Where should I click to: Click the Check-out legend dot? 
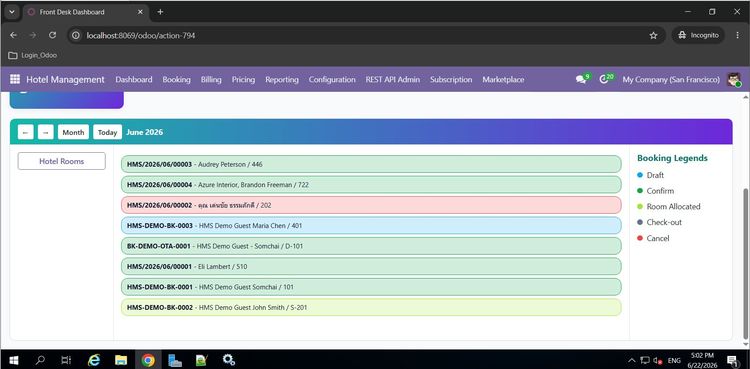(640, 223)
